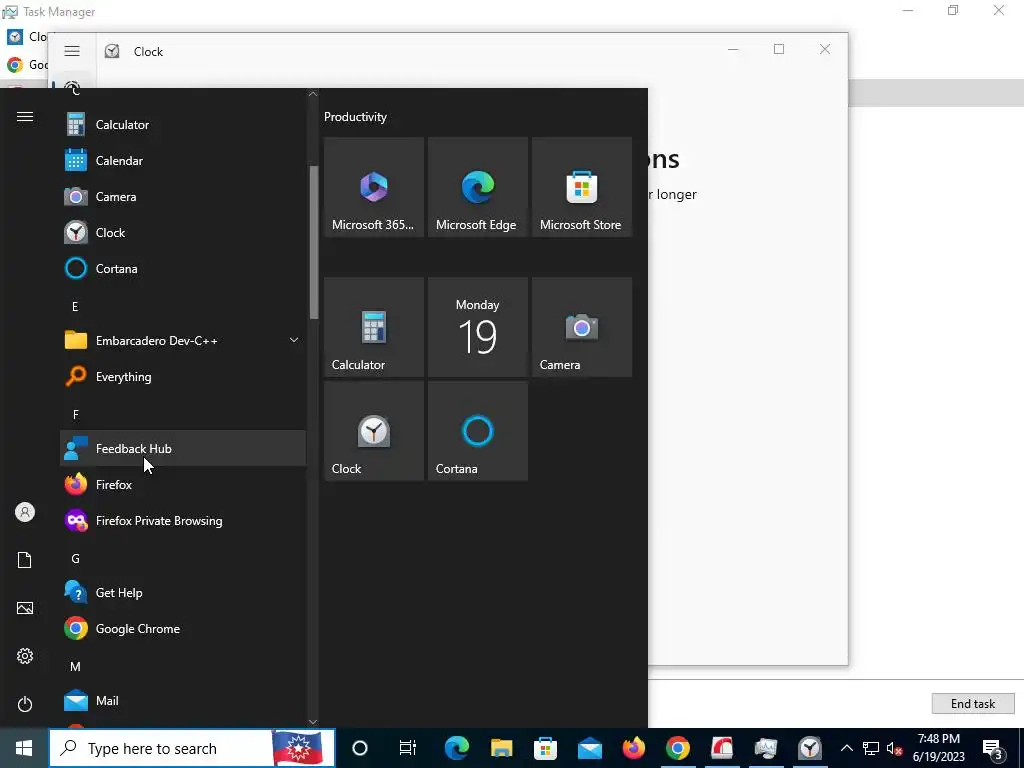
Task: Restore down the Task Manager window
Action: pyautogui.click(x=953, y=10)
